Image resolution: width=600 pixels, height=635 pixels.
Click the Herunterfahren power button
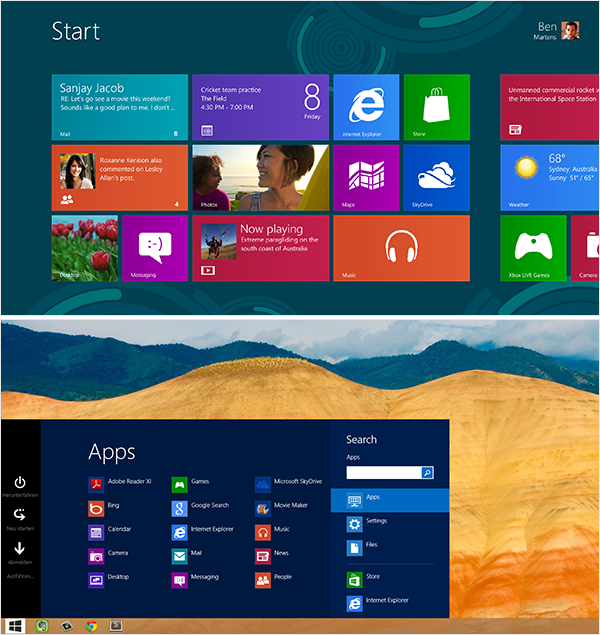tap(20, 484)
